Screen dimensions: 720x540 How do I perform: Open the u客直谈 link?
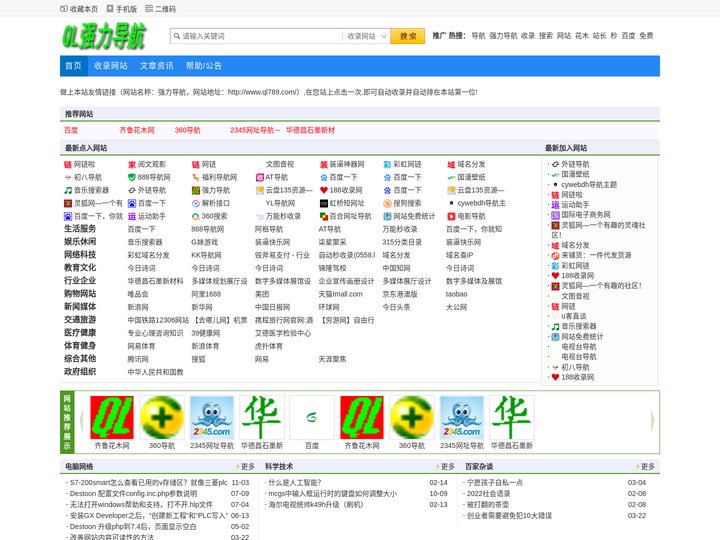(x=574, y=316)
